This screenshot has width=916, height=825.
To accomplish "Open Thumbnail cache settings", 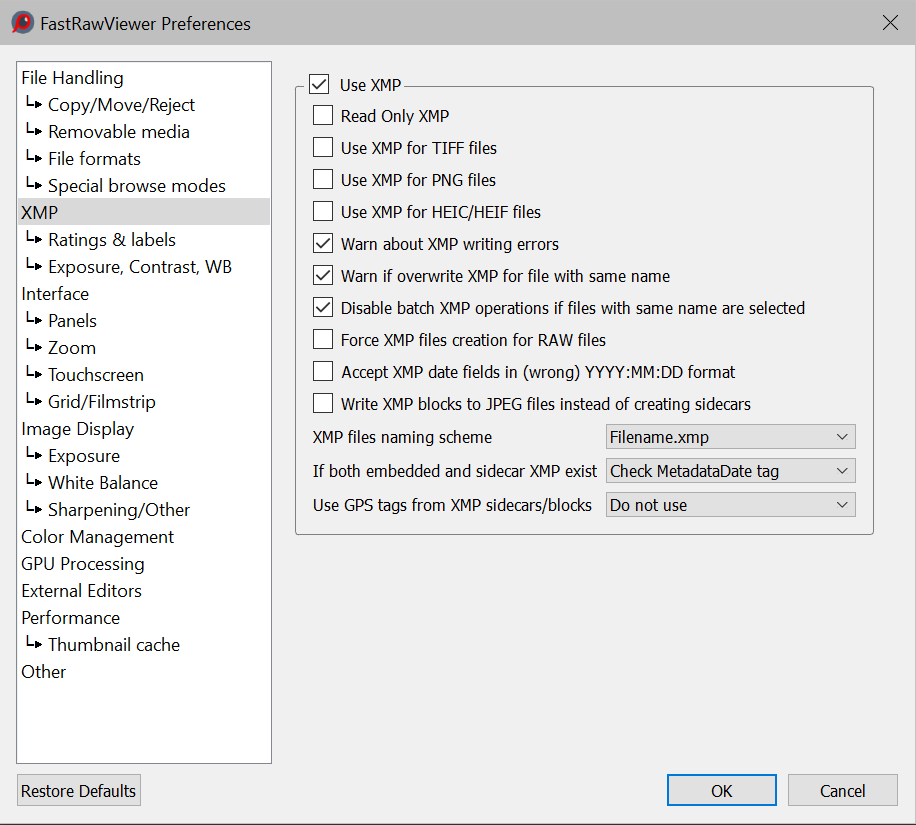I will pos(113,645).
